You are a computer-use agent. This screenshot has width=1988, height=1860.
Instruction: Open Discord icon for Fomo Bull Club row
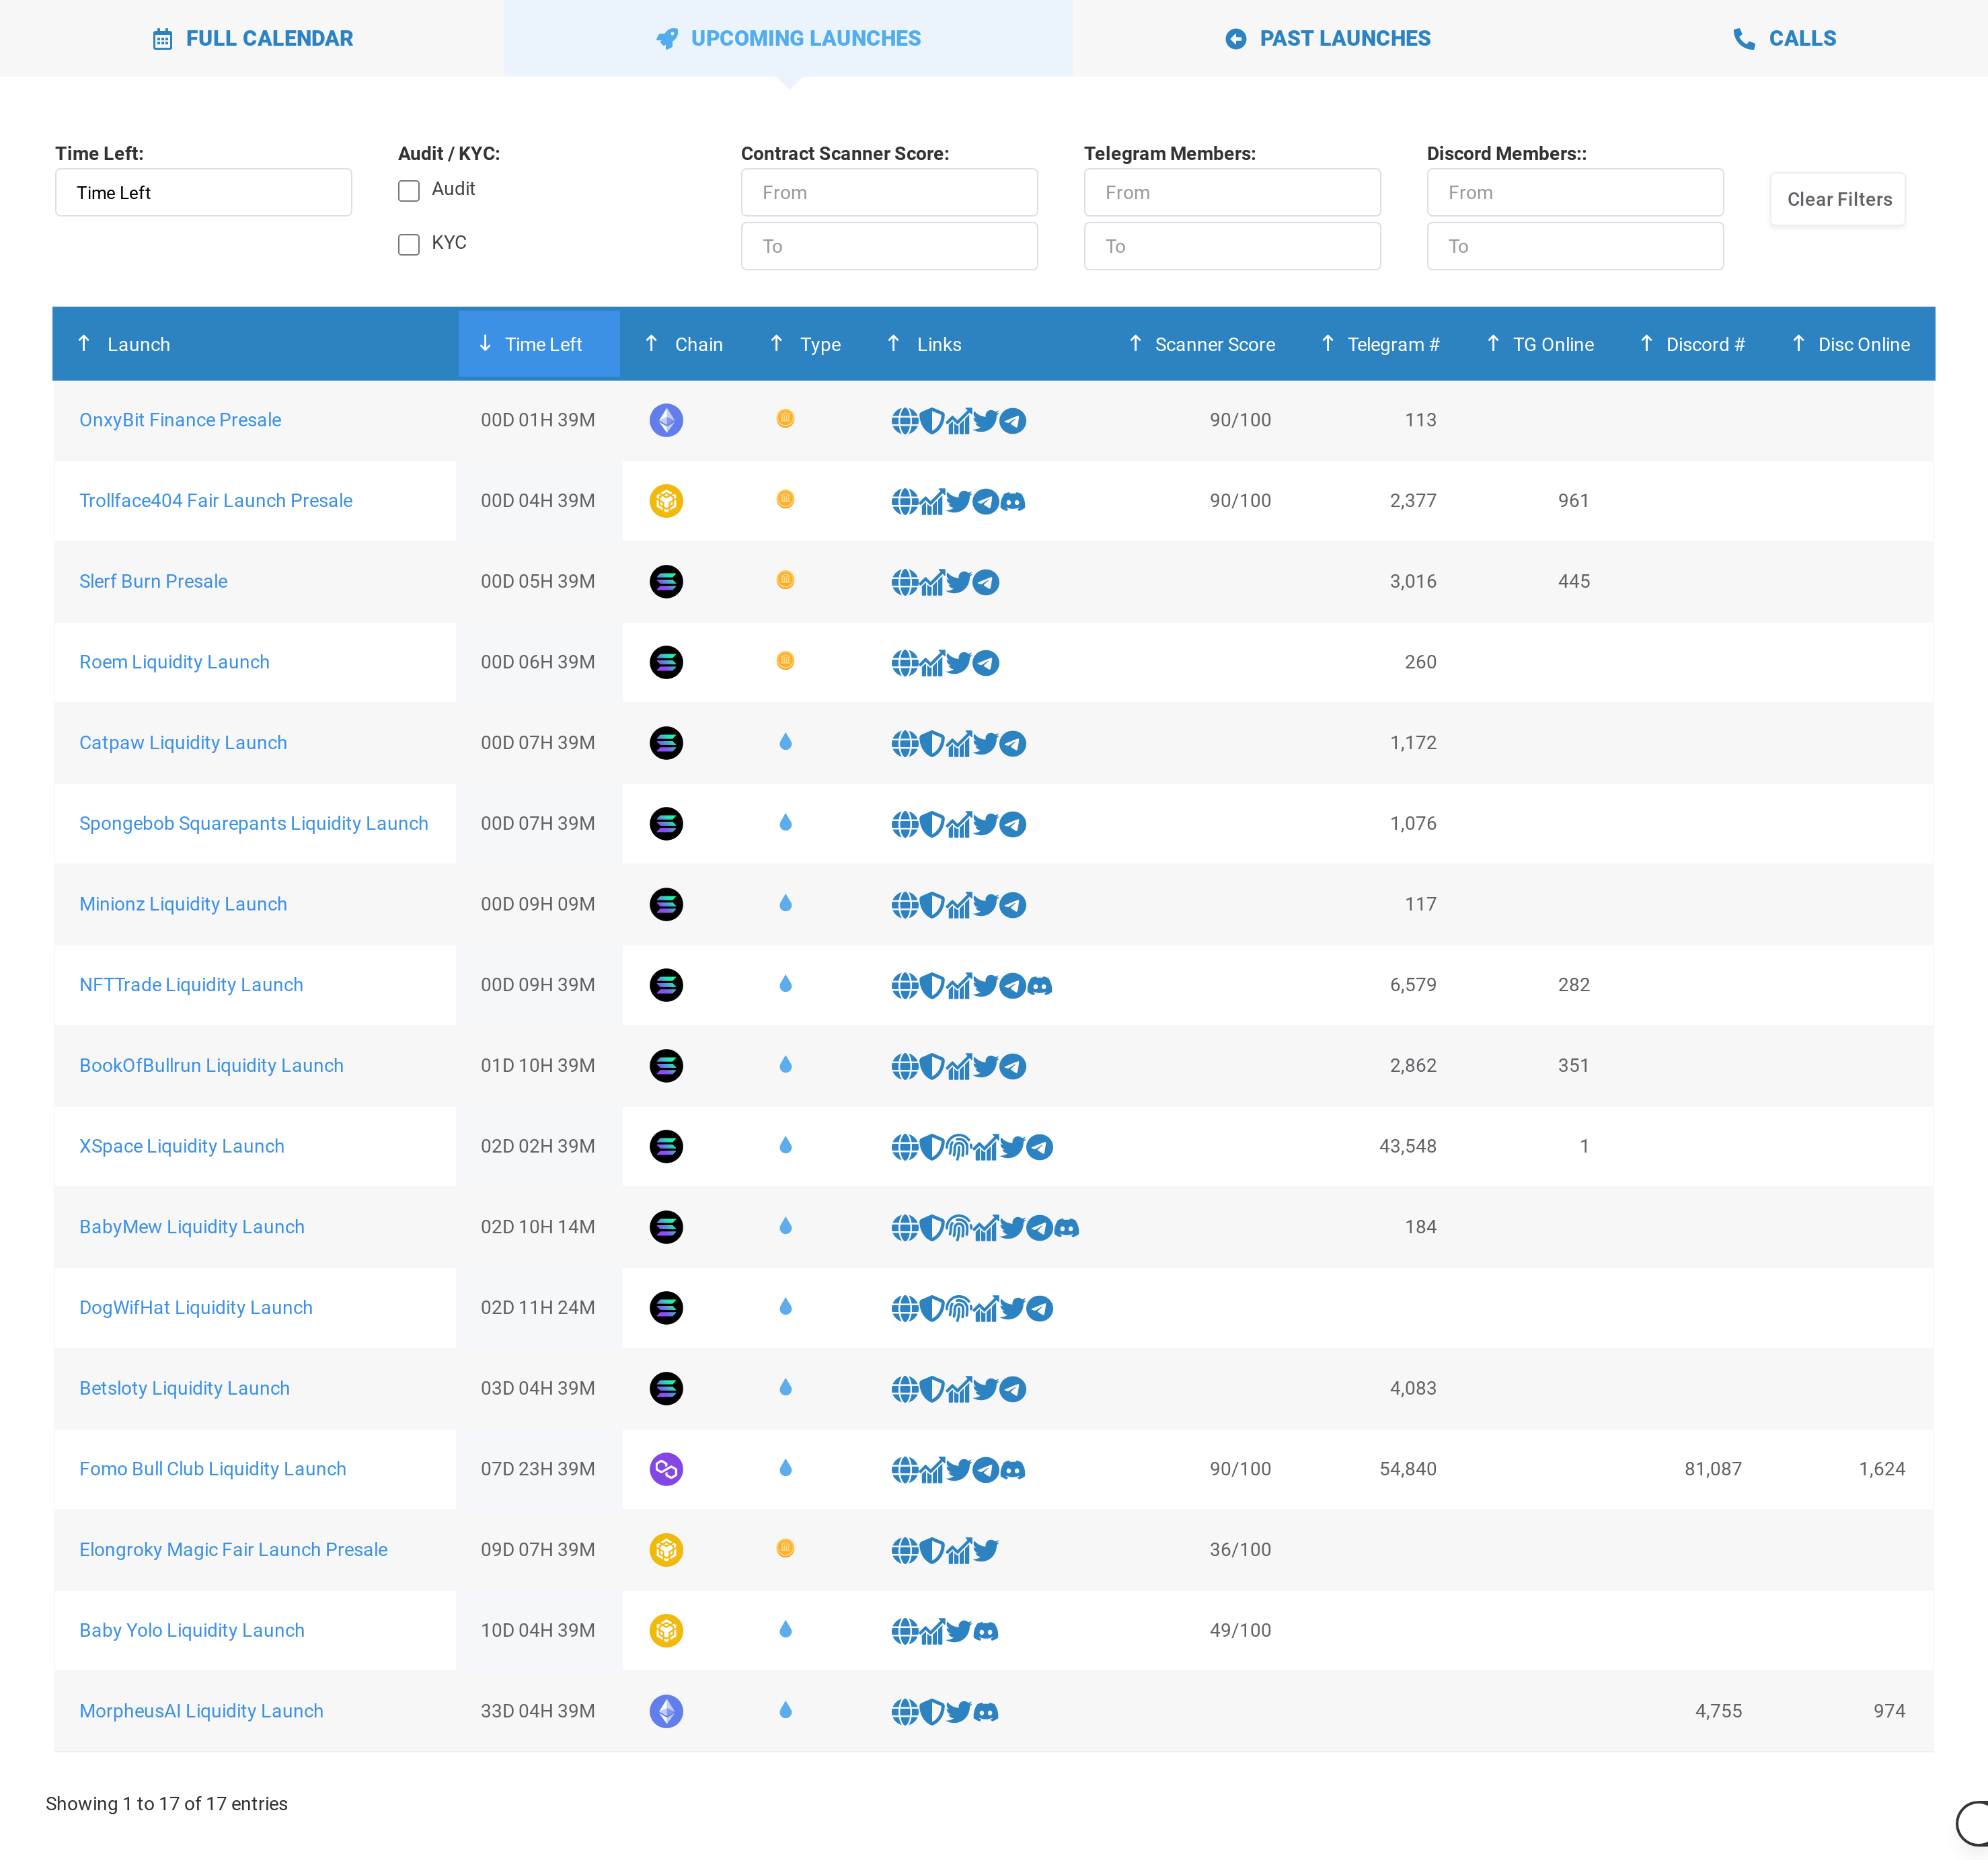click(x=1012, y=1470)
